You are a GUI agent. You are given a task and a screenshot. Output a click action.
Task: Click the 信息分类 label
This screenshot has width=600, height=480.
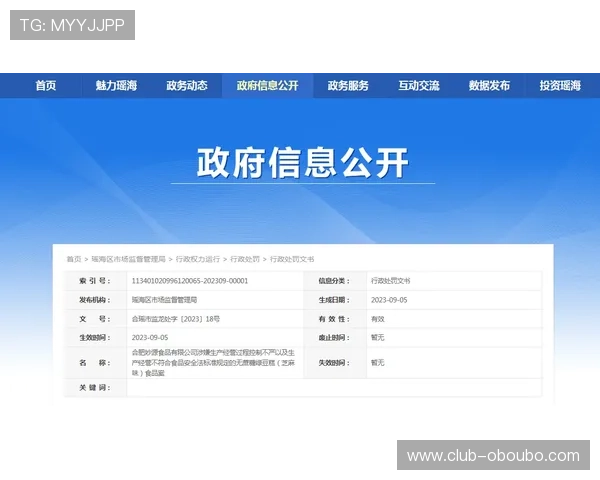coord(334,281)
